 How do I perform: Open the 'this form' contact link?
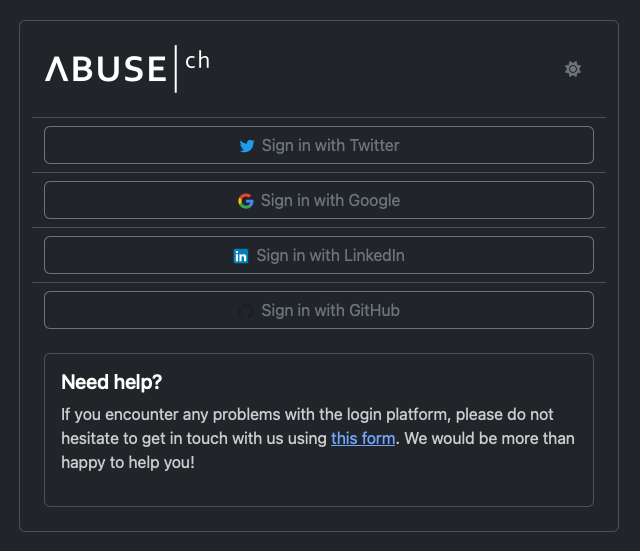[x=363, y=438]
